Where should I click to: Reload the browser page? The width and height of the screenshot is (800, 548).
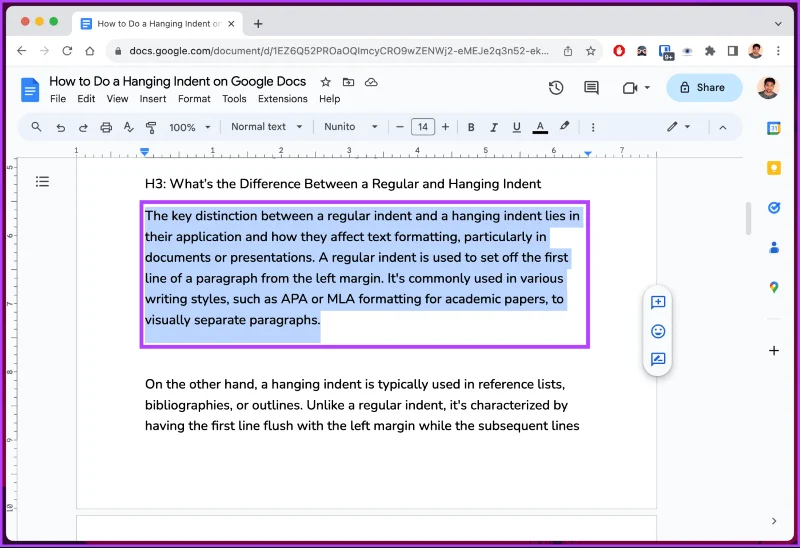pyautogui.click(x=67, y=51)
